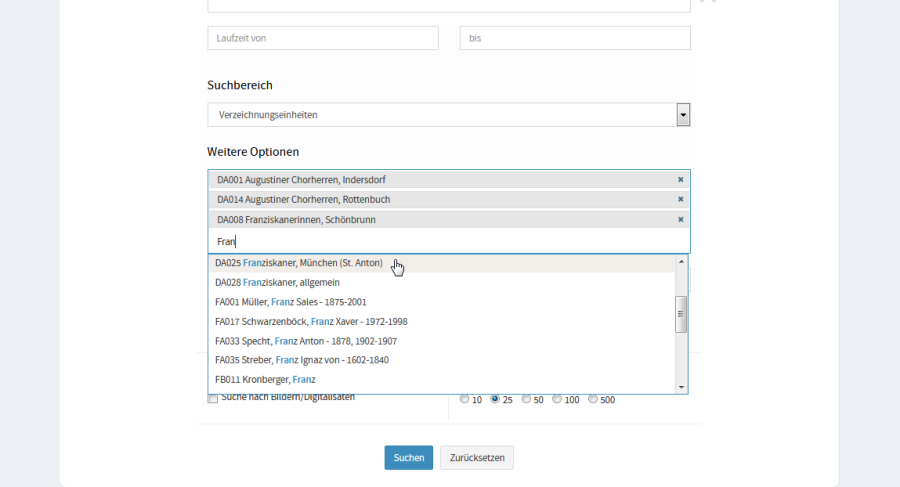Image resolution: width=900 pixels, height=487 pixels.
Task: Select 100 results per page
Action: point(557,399)
